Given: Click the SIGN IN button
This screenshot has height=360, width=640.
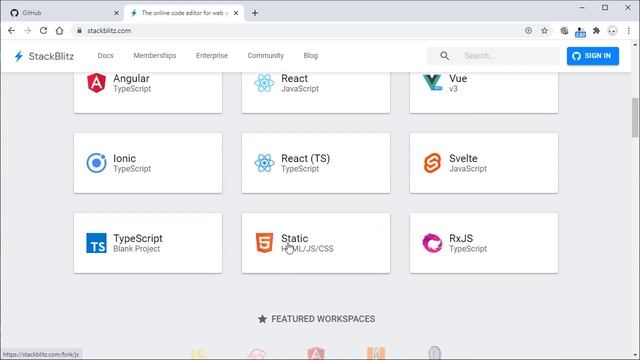Looking at the screenshot, I should 593,56.
